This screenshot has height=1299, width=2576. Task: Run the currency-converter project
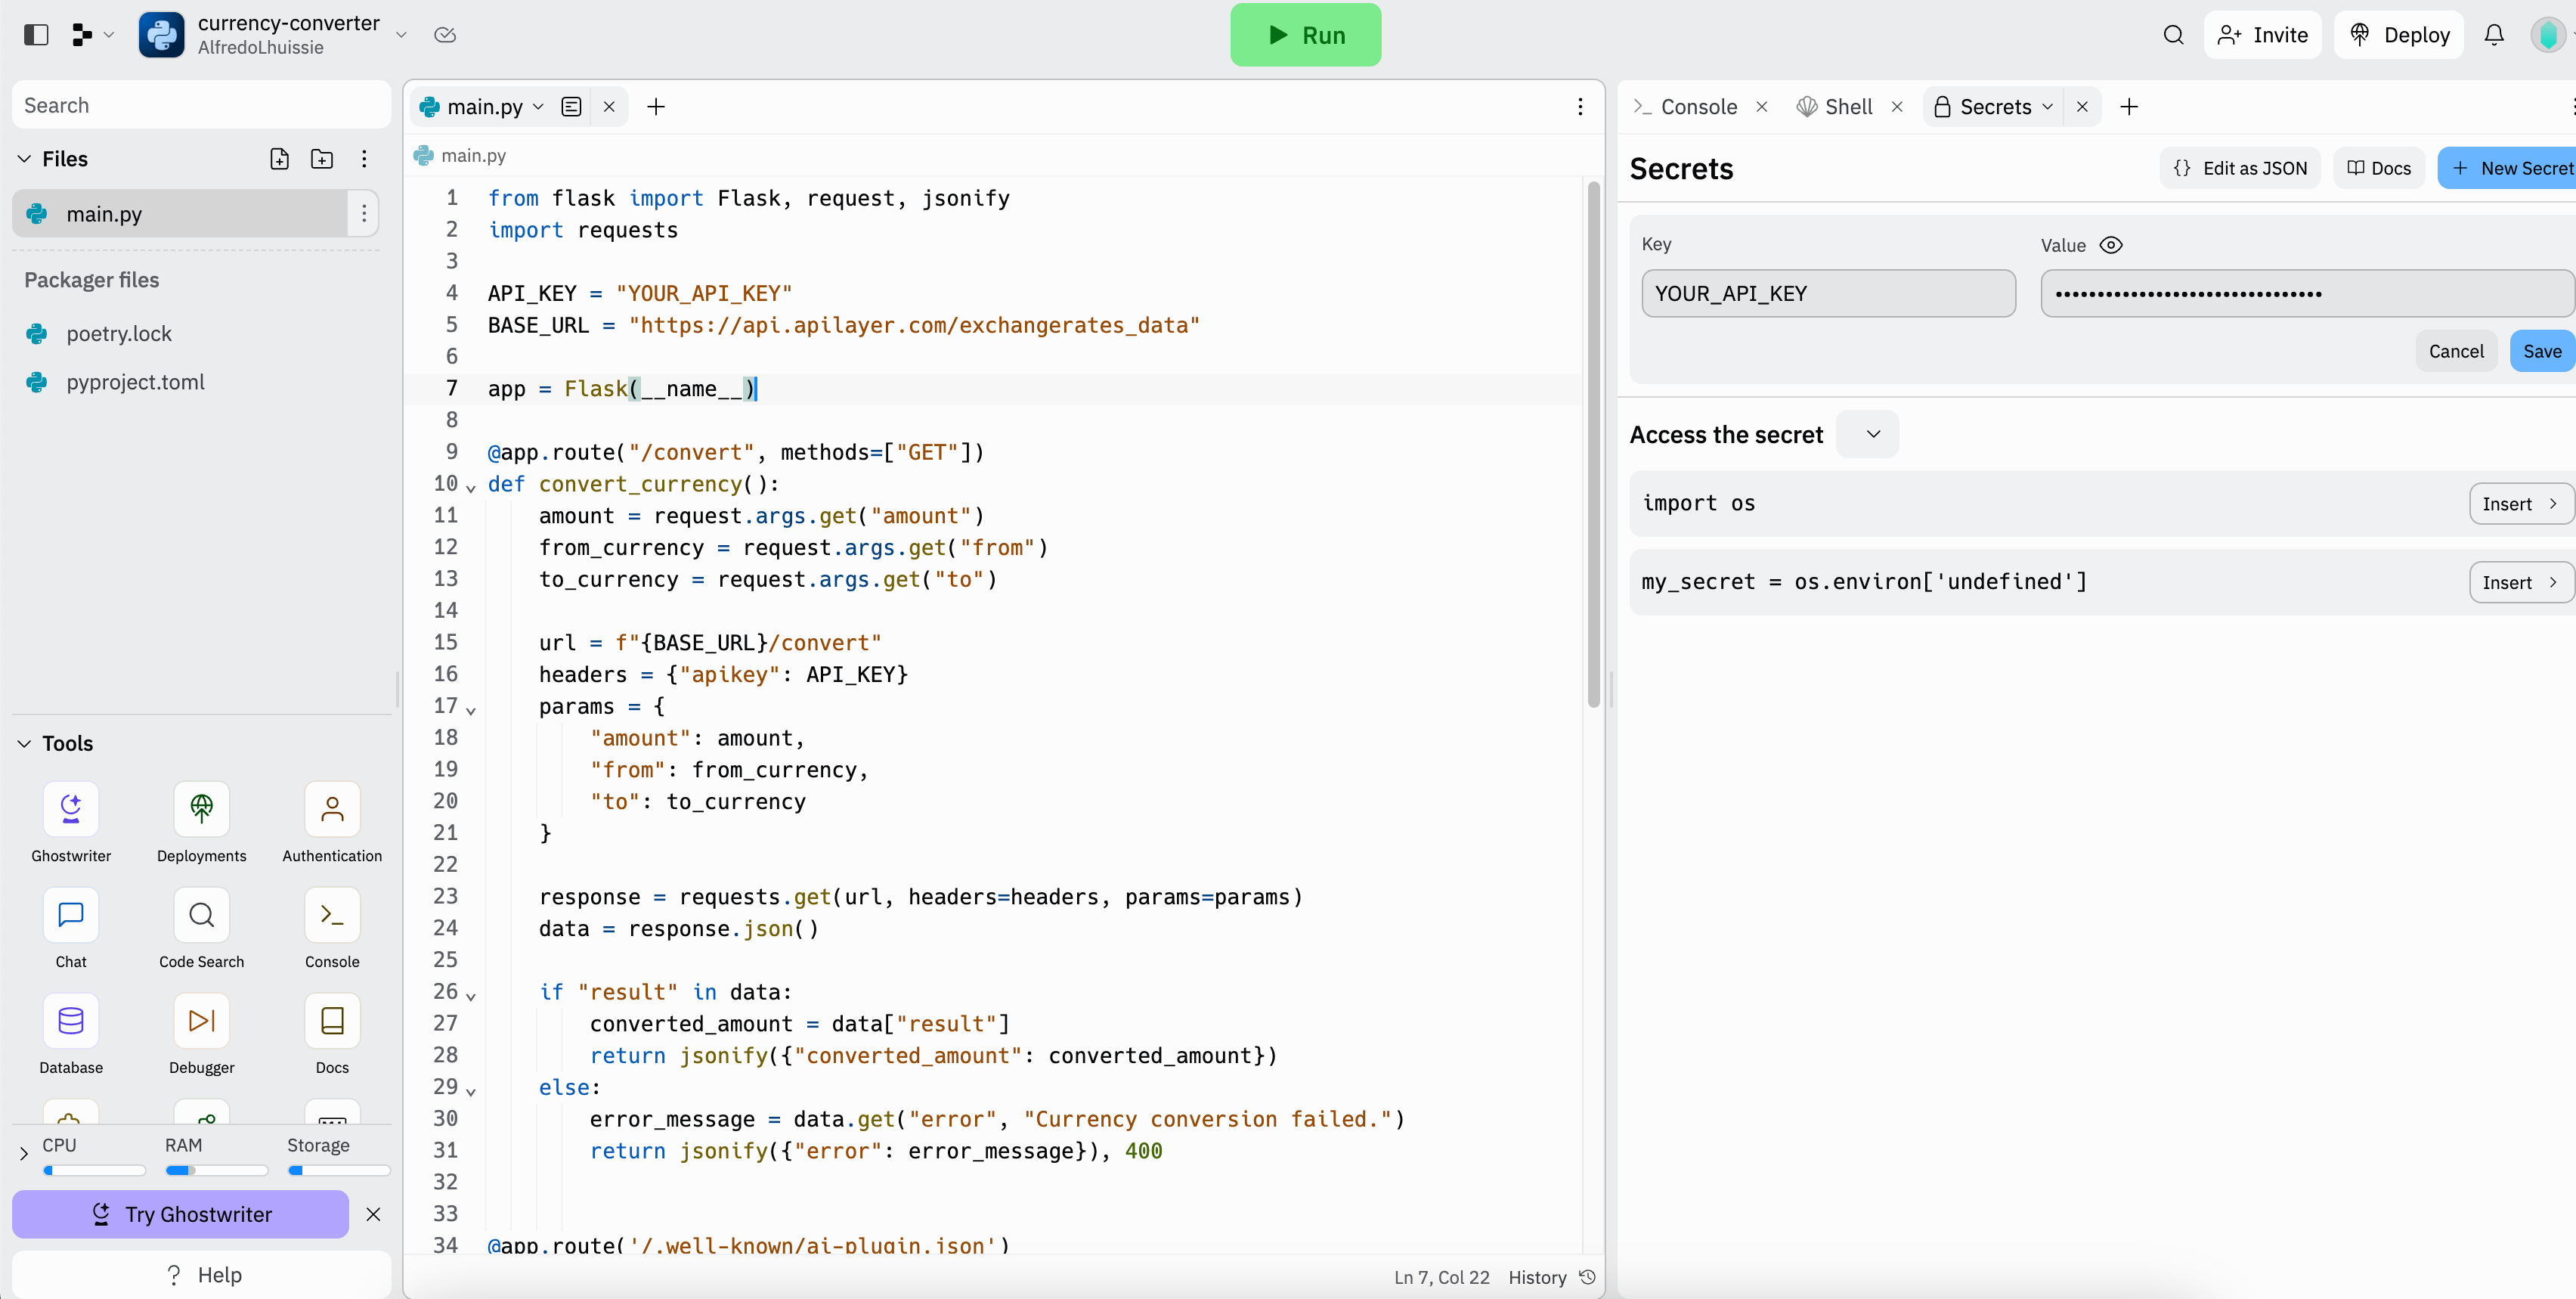click(x=1305, y=35)
